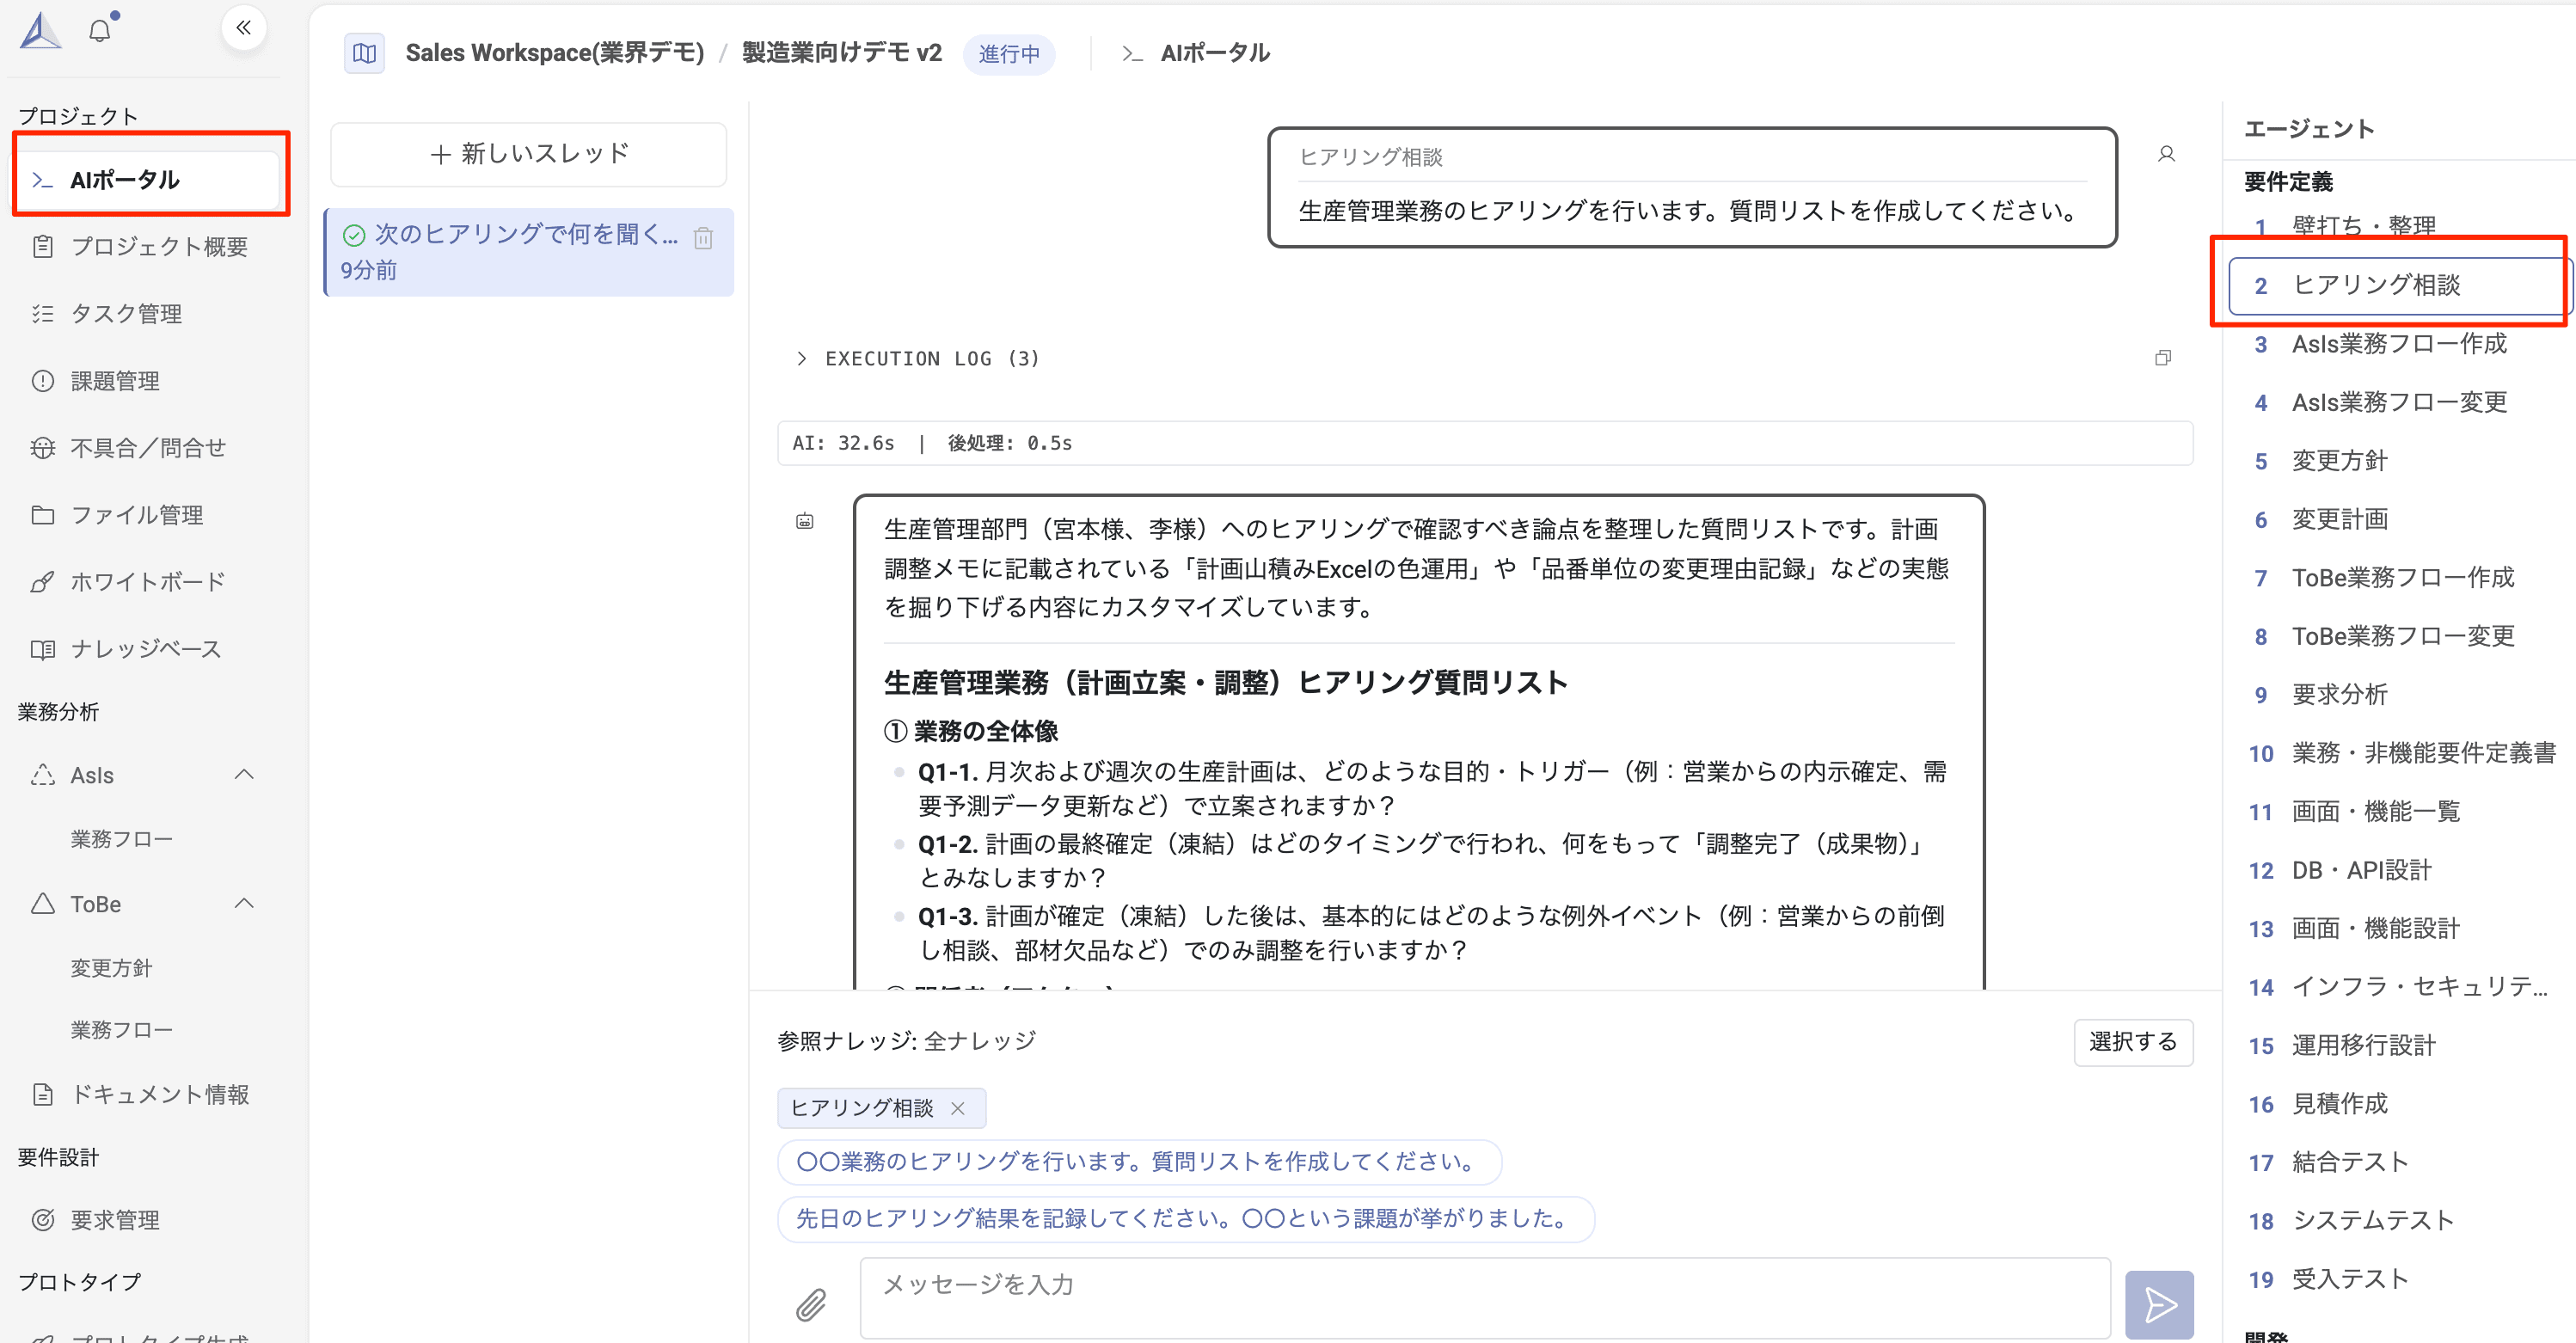Select agent 11 画面・機能一覧
Screen dimensions: 2576x1343
tap(2400, 812)
